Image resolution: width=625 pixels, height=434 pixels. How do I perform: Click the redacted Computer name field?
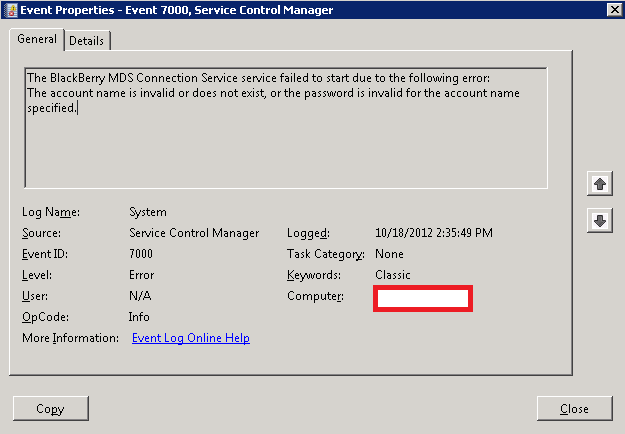[422, 298]
